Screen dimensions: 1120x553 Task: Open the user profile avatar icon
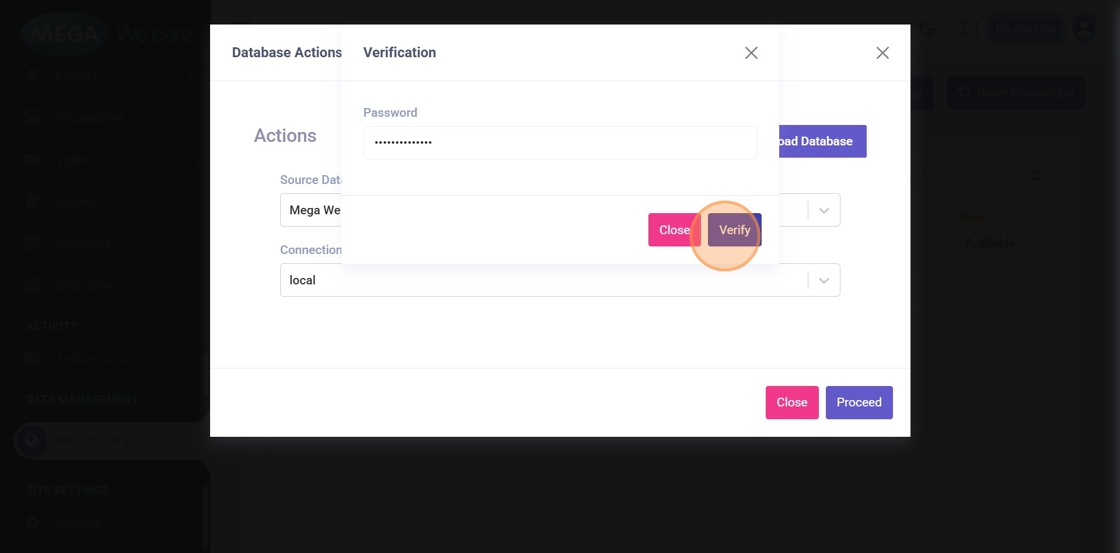[1084, 29]
